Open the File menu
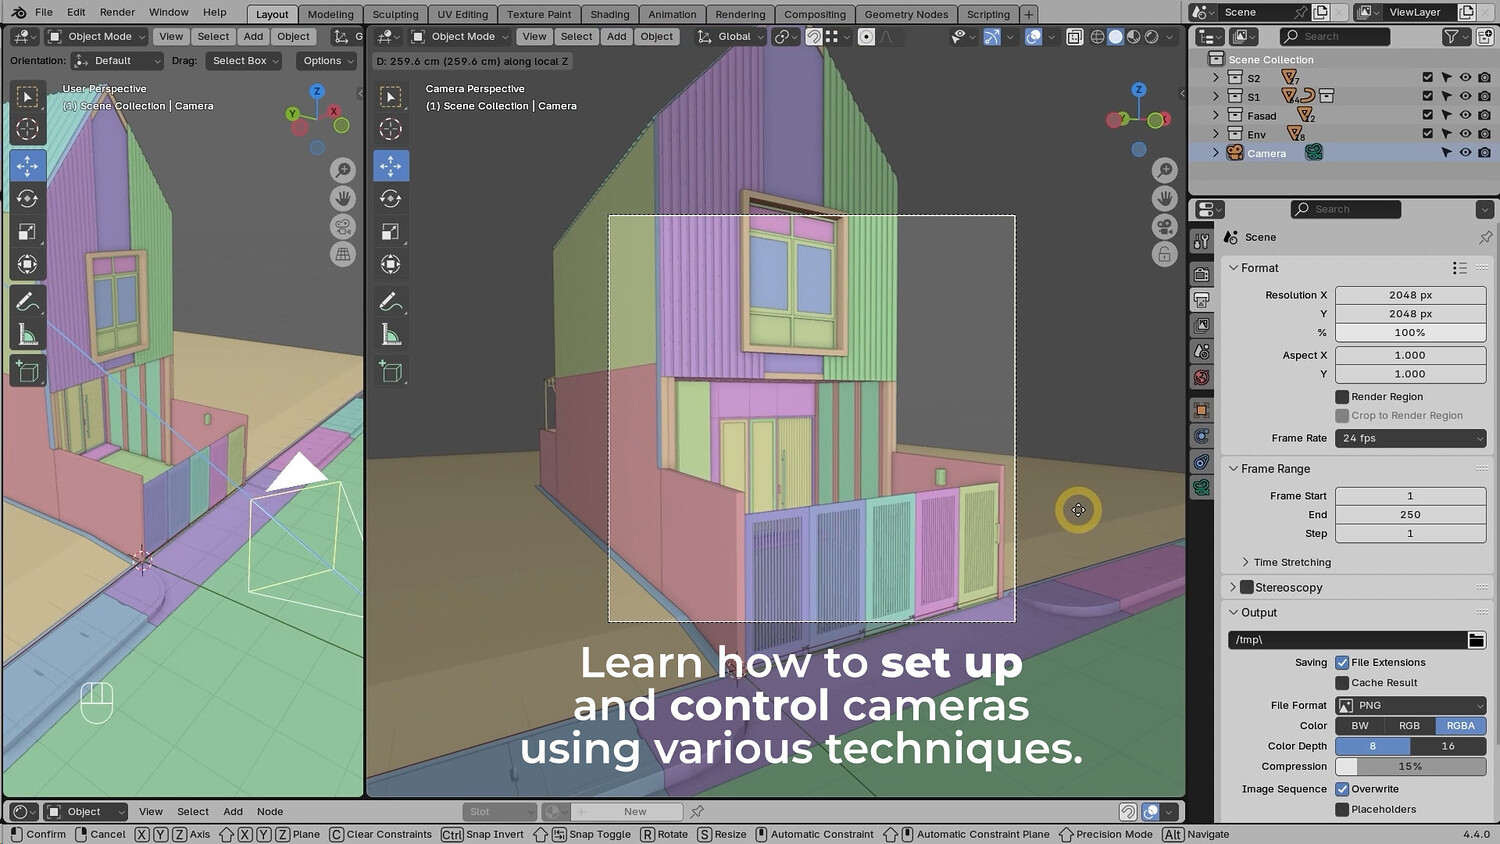Image resolution: width=1500 pixels, height=844 pixels. coord(44,13)
